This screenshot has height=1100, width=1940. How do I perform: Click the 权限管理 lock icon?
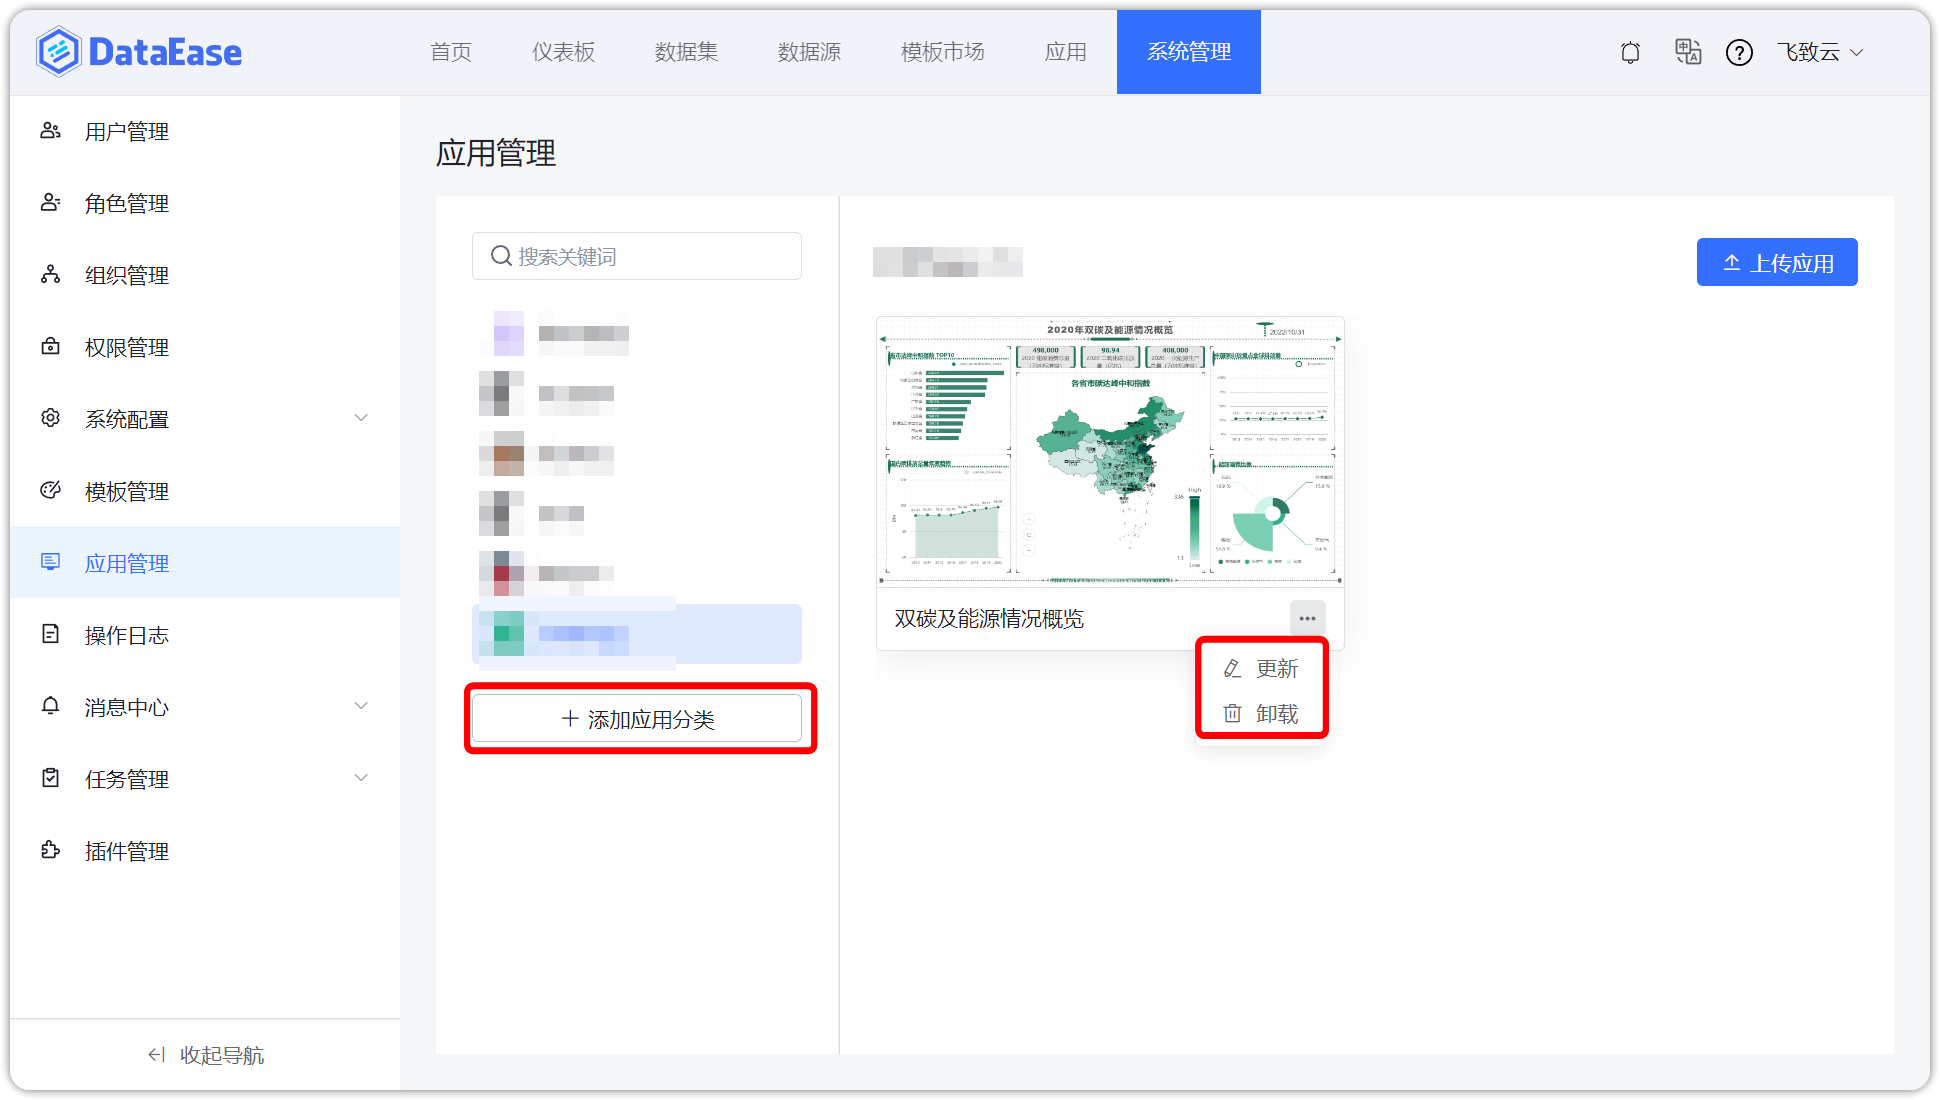click(x=50, y=347)
